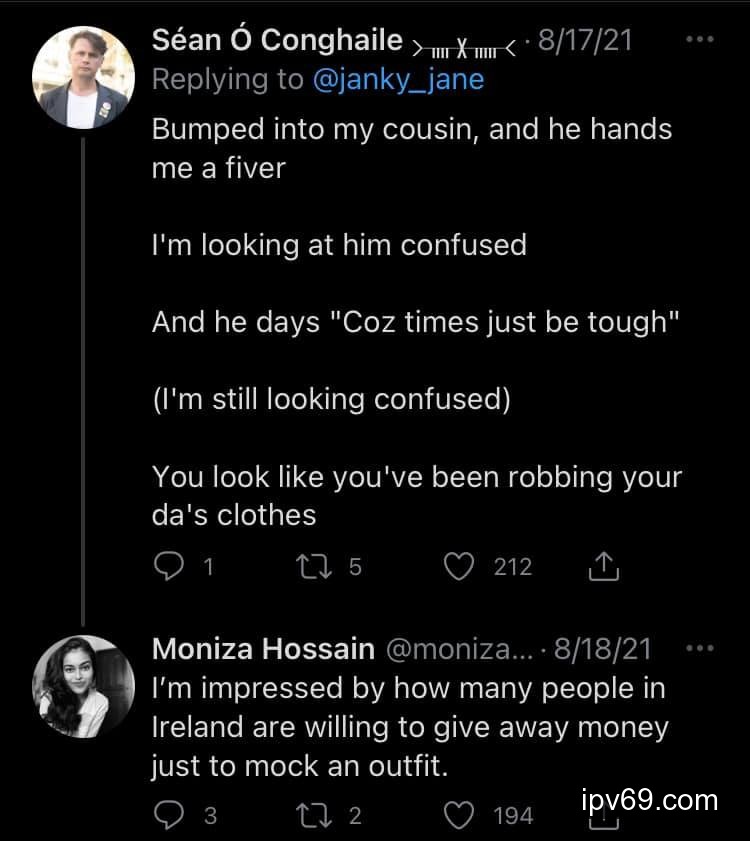Open the @janky_jane profile mention
750x841 pixels.
(398, 80)
